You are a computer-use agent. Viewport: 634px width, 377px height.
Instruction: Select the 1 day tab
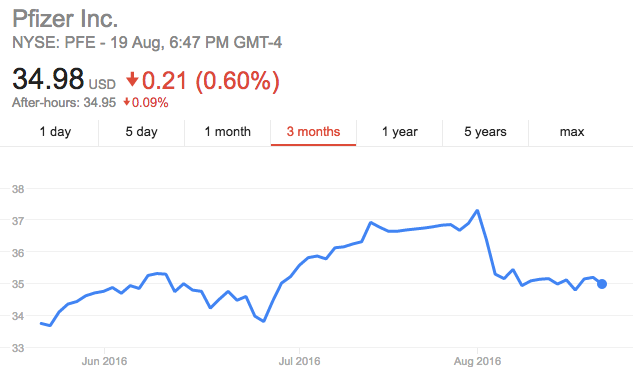(x=55, y=132)
